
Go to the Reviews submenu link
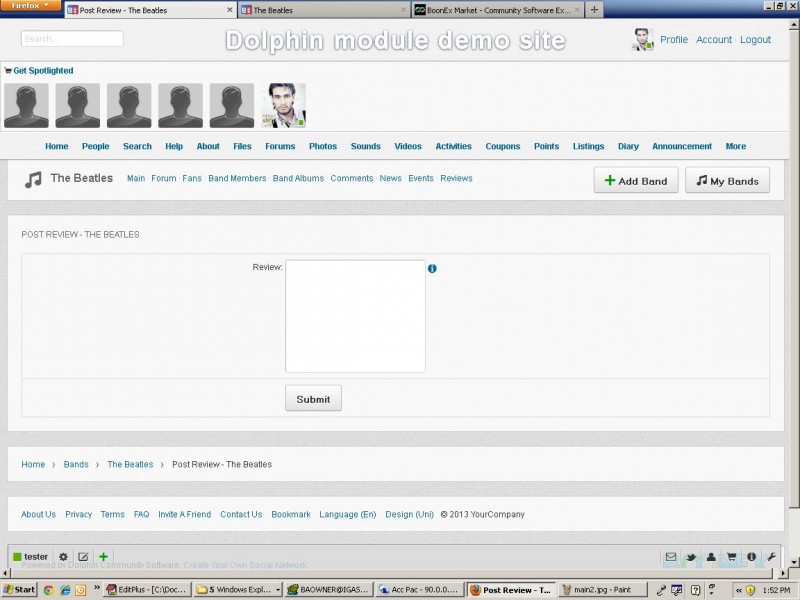point(456,178)
